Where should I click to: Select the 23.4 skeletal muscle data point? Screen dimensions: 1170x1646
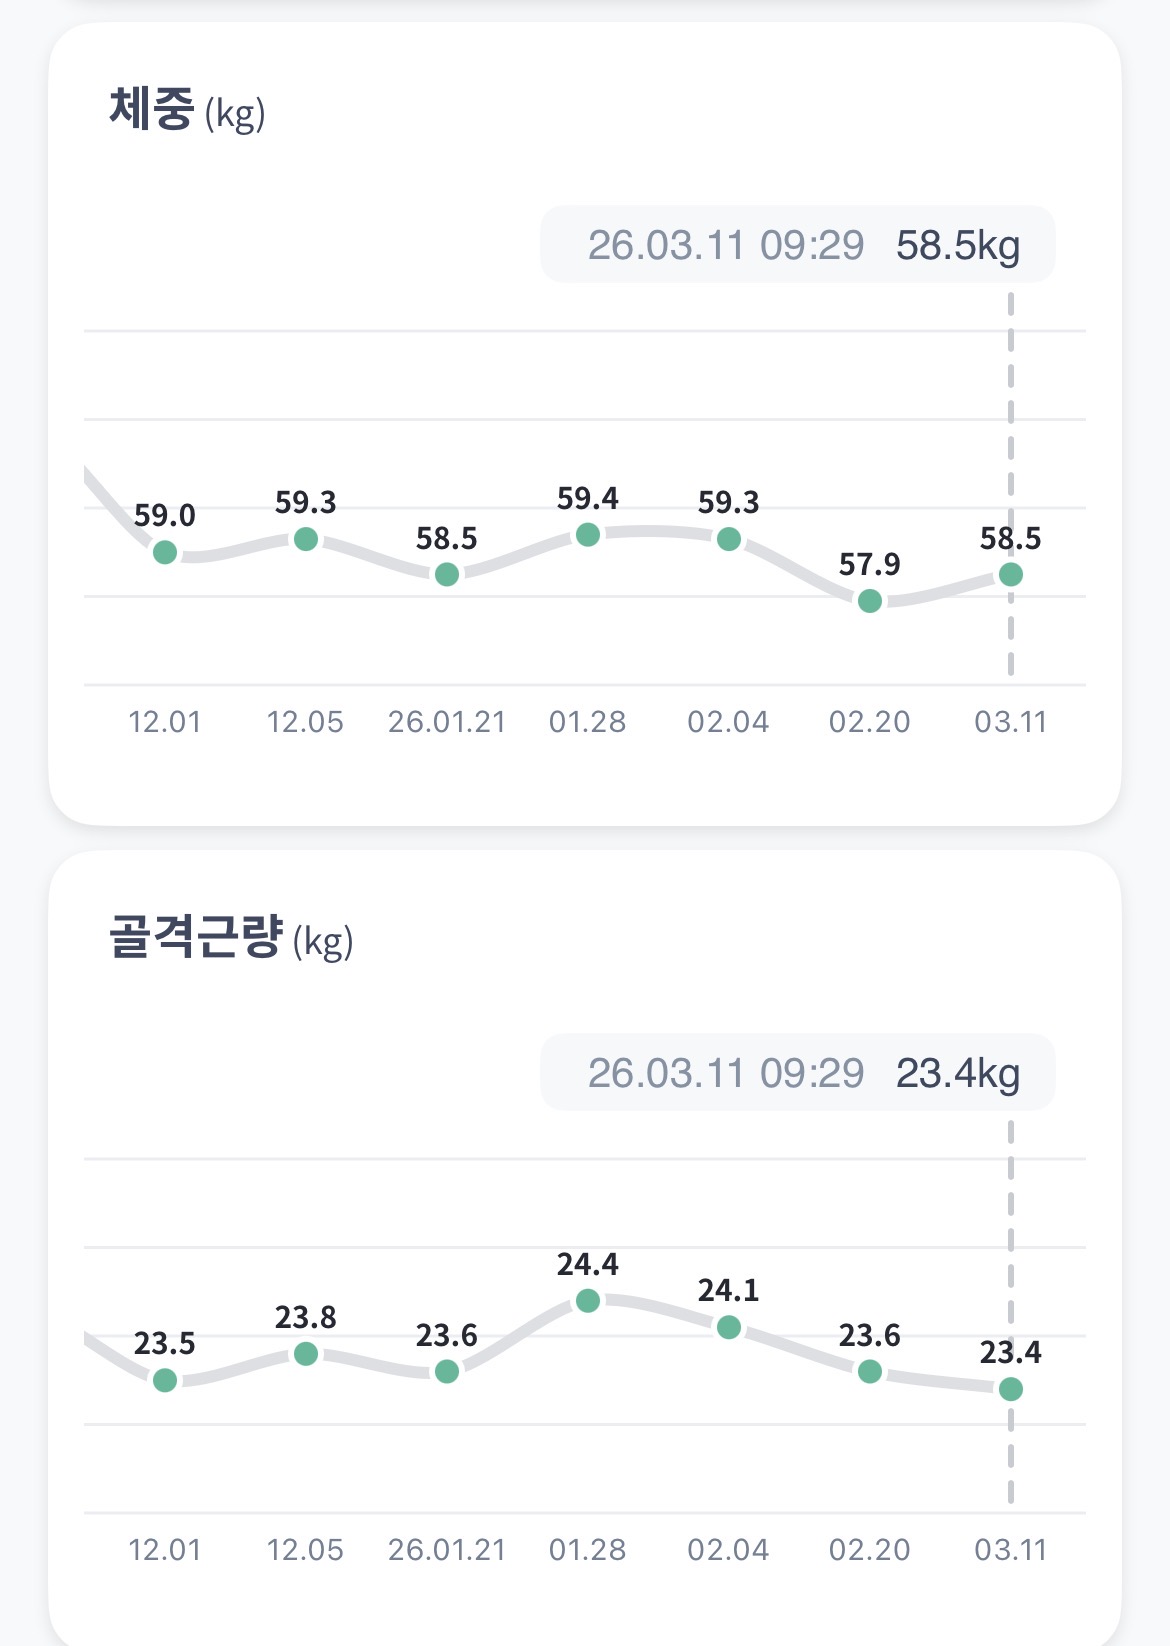pos(1011,1389)
